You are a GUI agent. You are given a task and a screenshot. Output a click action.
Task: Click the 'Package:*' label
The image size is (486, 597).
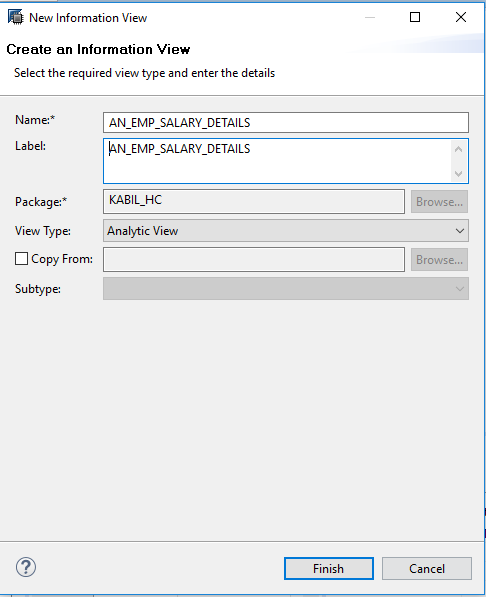[41, 202]
